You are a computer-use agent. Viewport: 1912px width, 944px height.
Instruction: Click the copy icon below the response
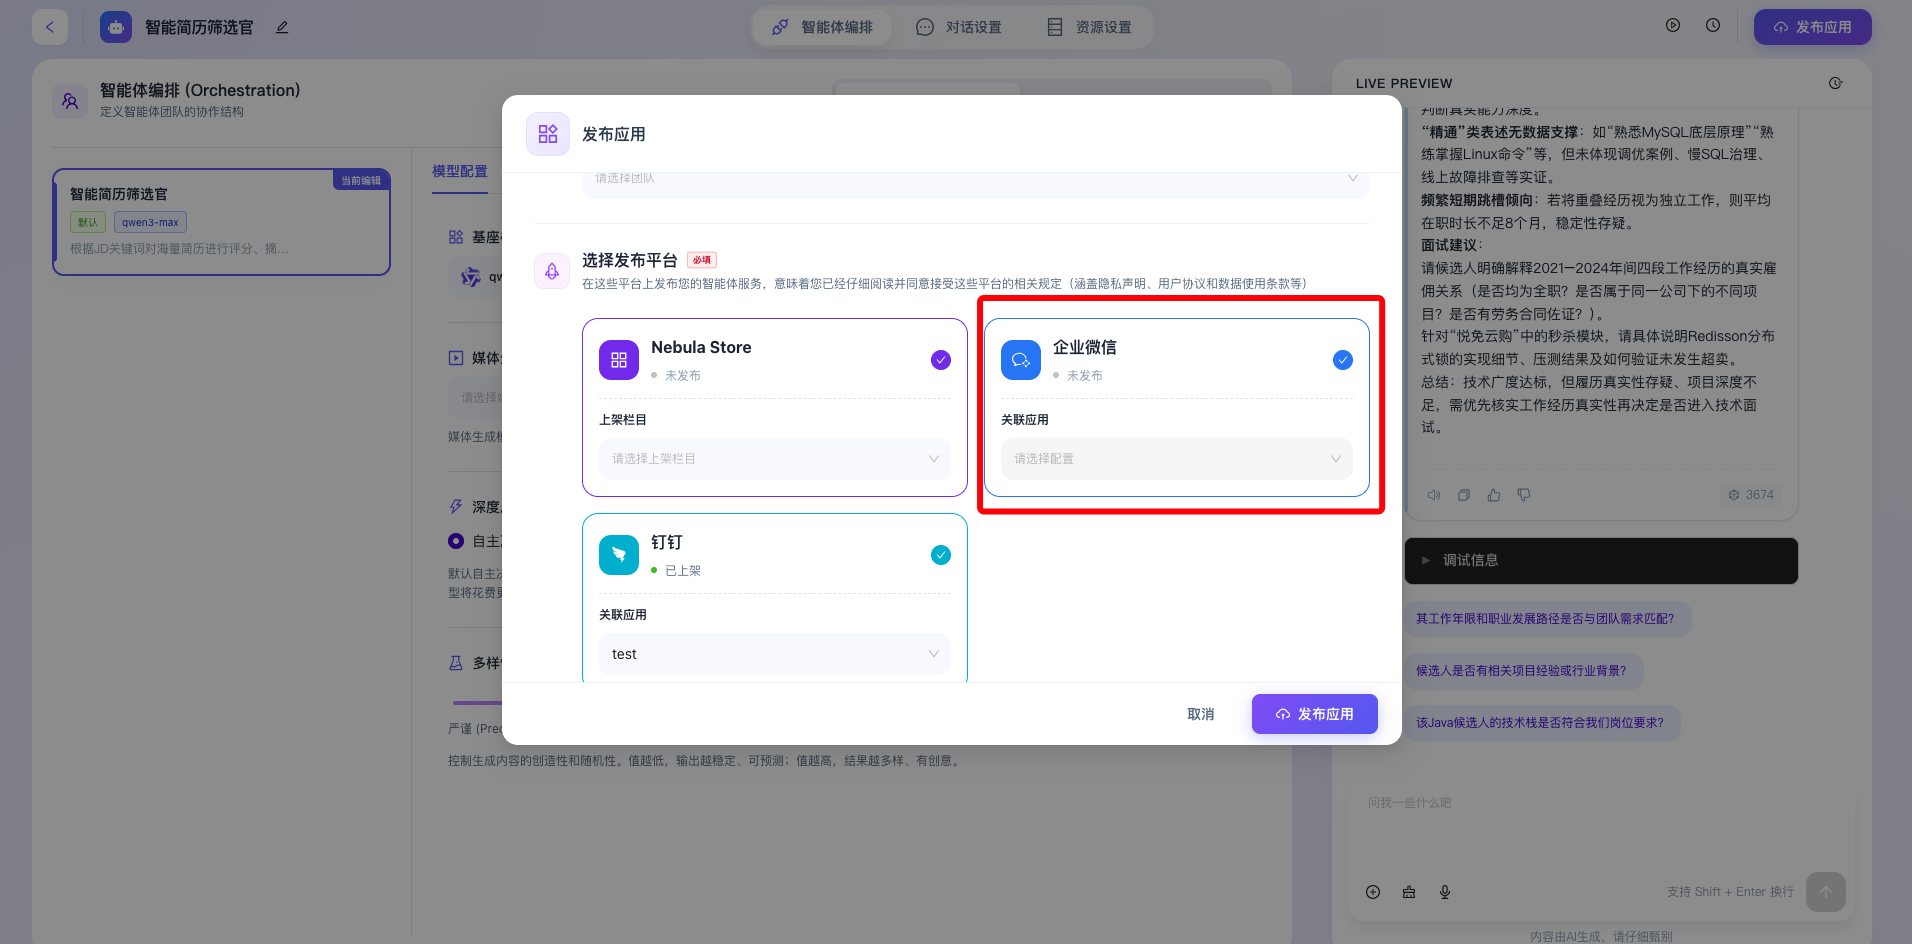tap(1464, 495)
